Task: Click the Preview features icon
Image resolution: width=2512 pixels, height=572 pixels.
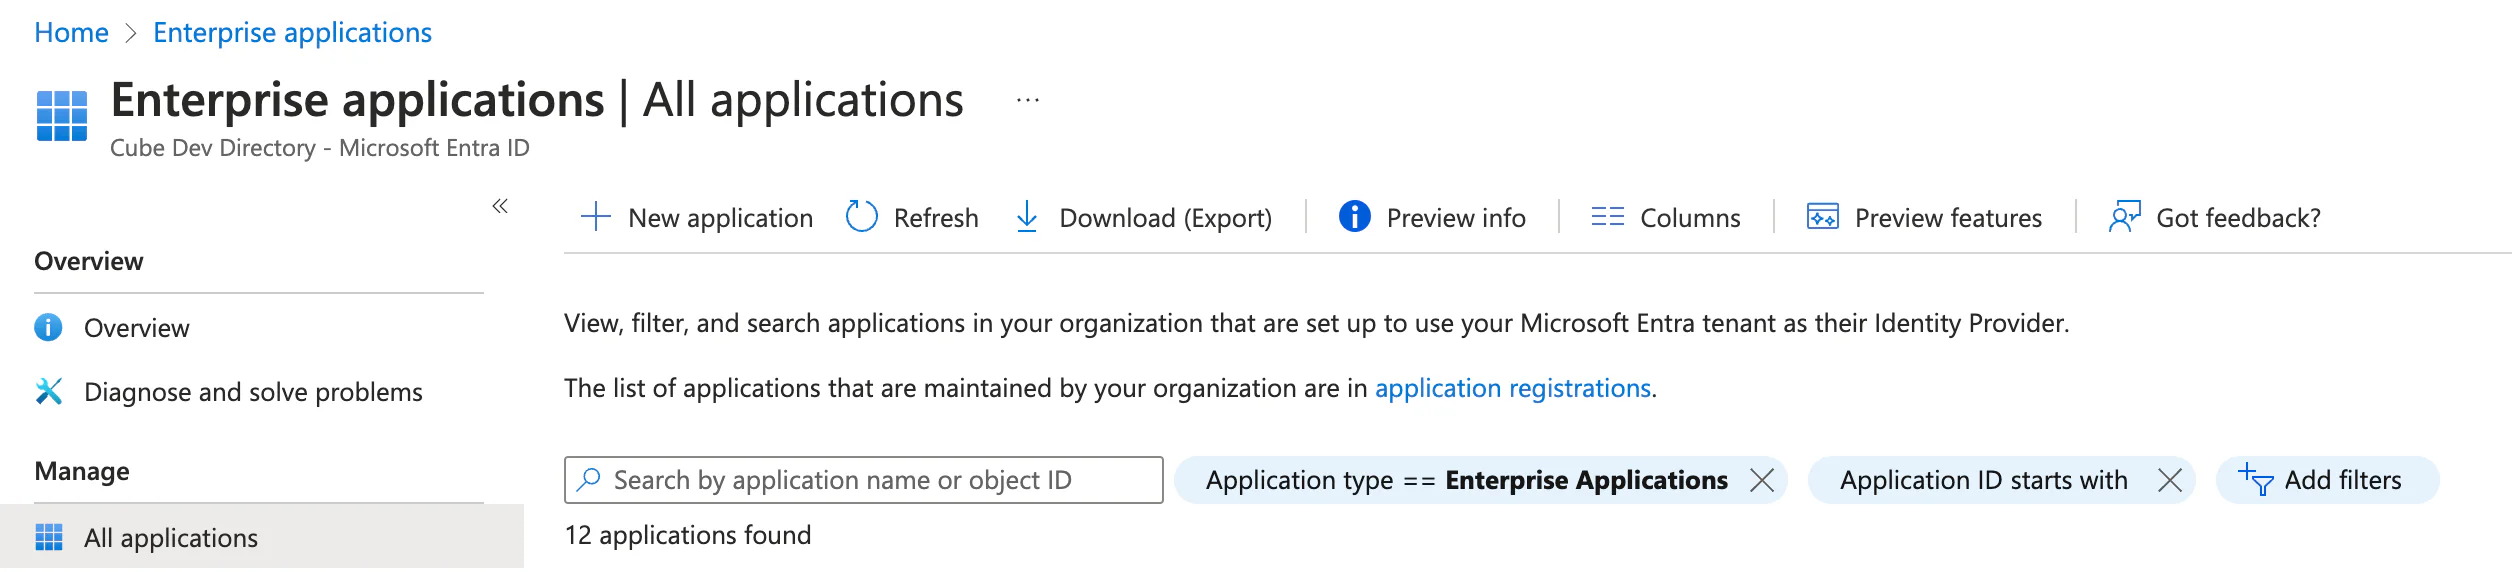Action: 1822,217
